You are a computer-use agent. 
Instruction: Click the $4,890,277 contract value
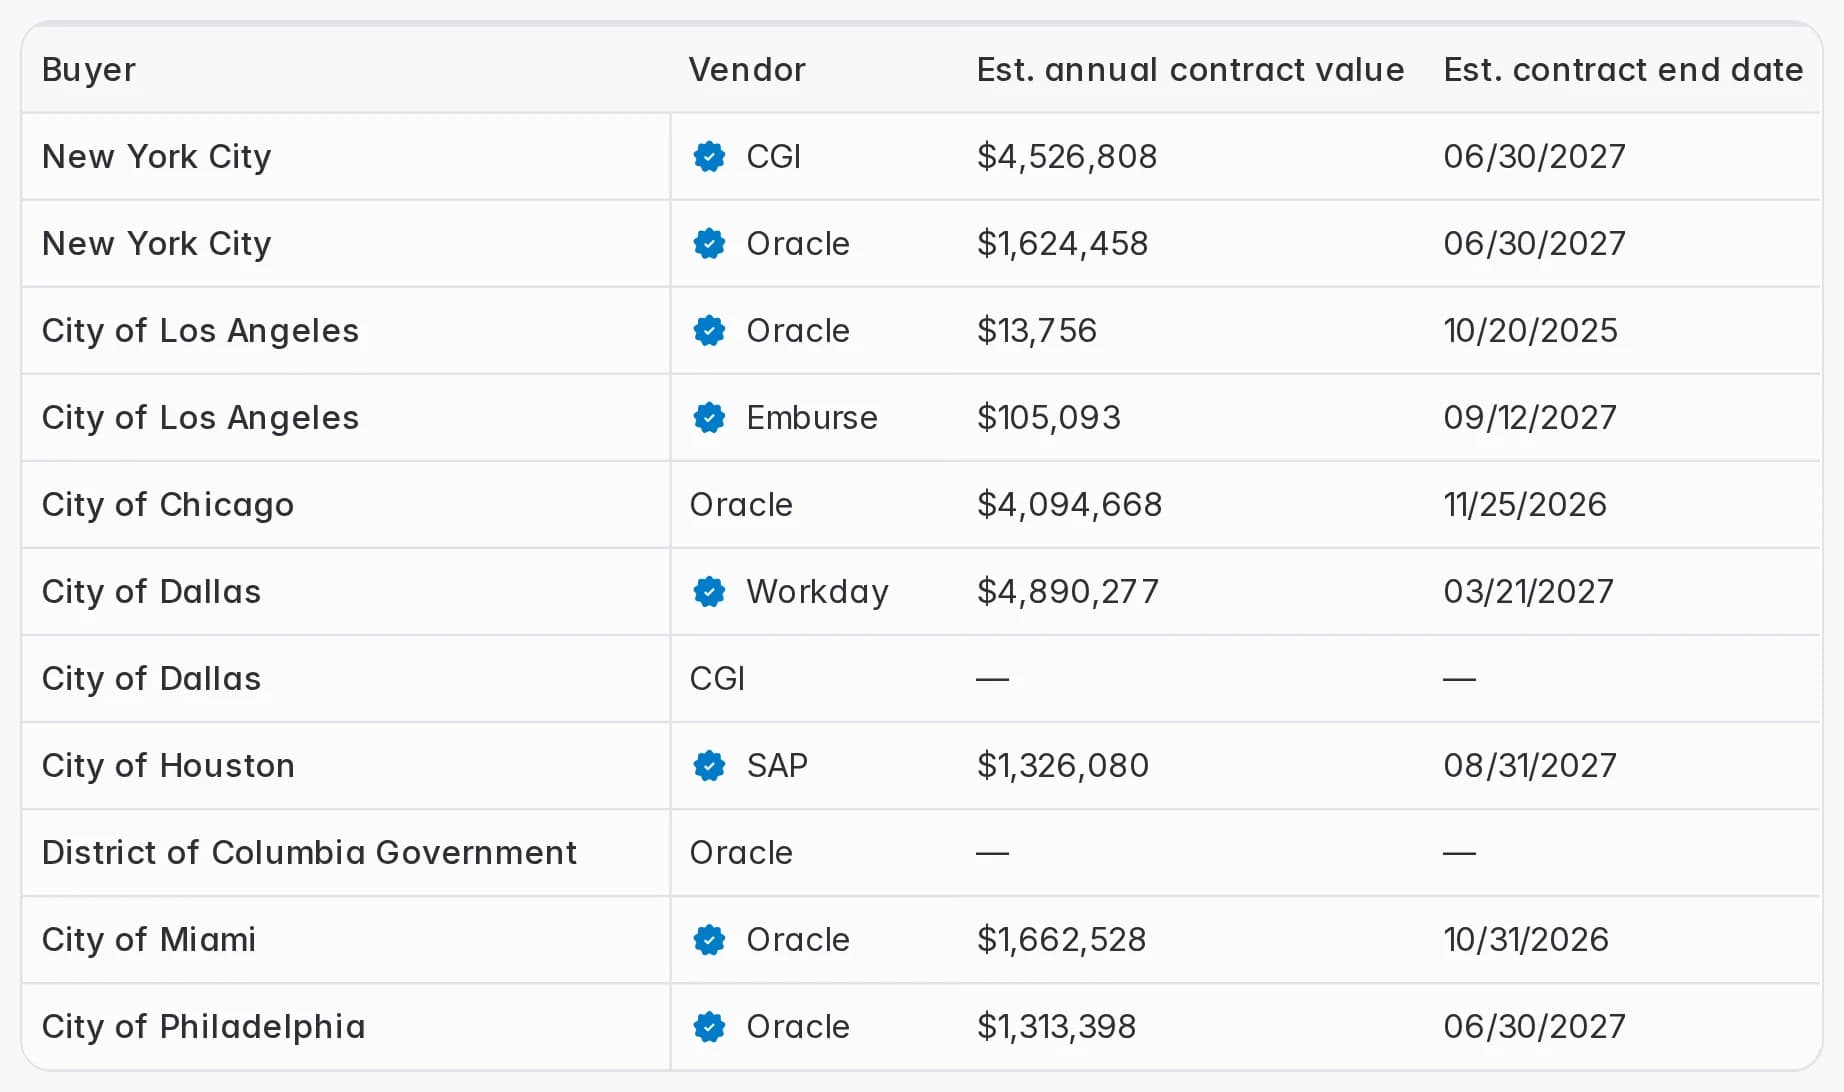pos(1068,592)
